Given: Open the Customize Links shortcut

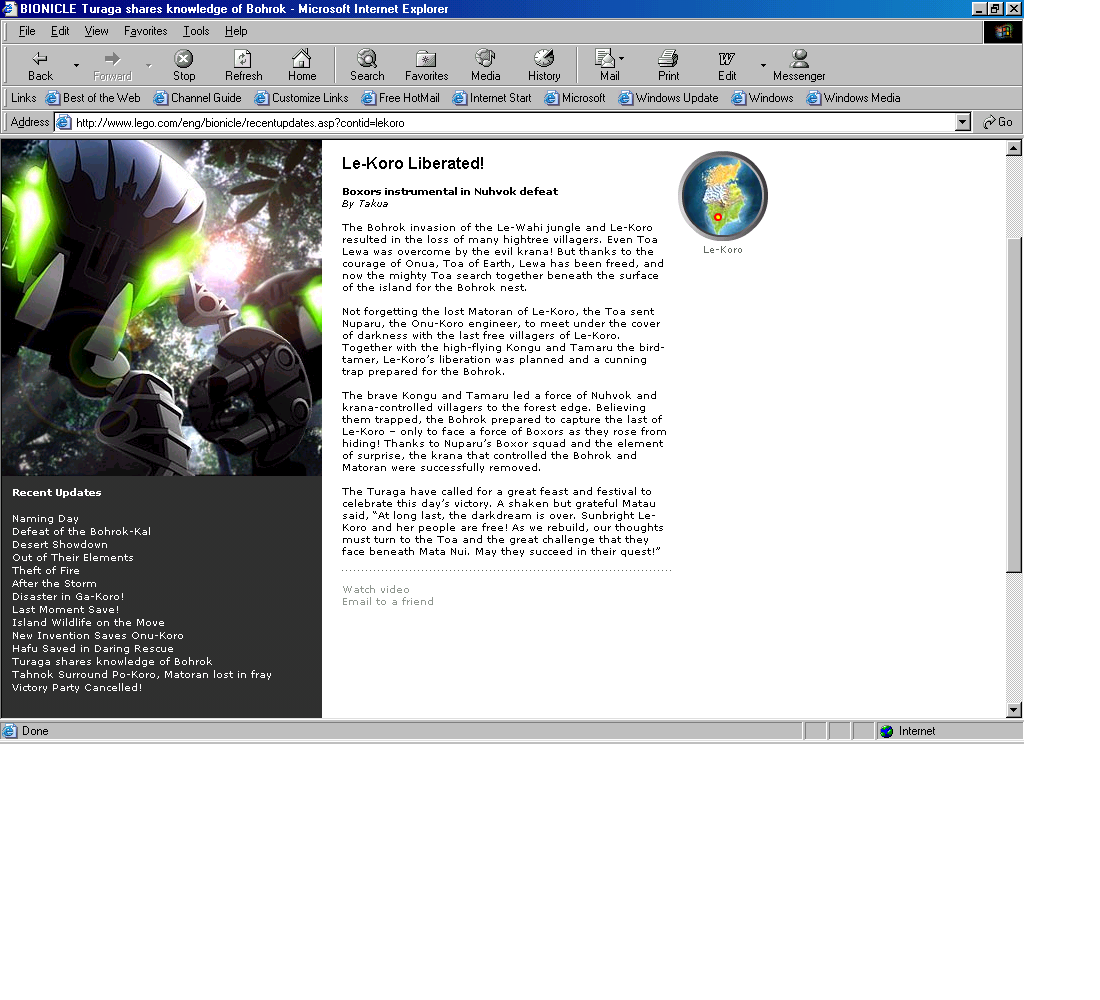Looking at the screenshot, I should pos(302,98).
